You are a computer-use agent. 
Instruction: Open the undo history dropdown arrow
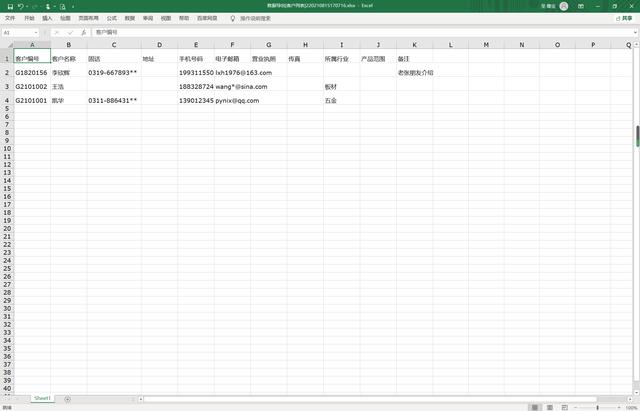click(x=27, y=7)
